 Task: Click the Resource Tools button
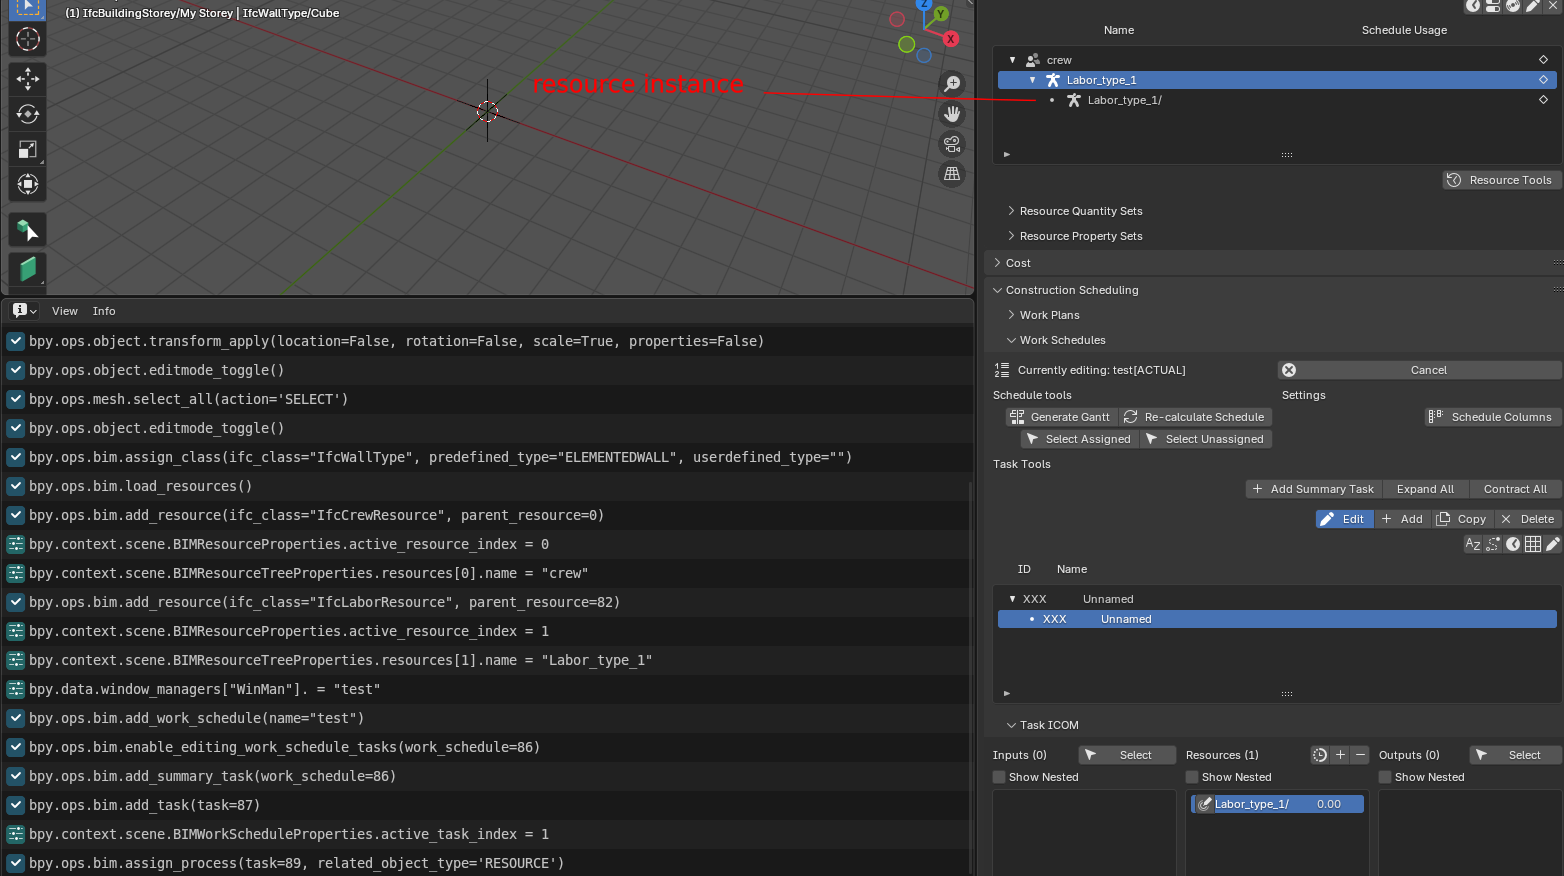(1500, 180)
